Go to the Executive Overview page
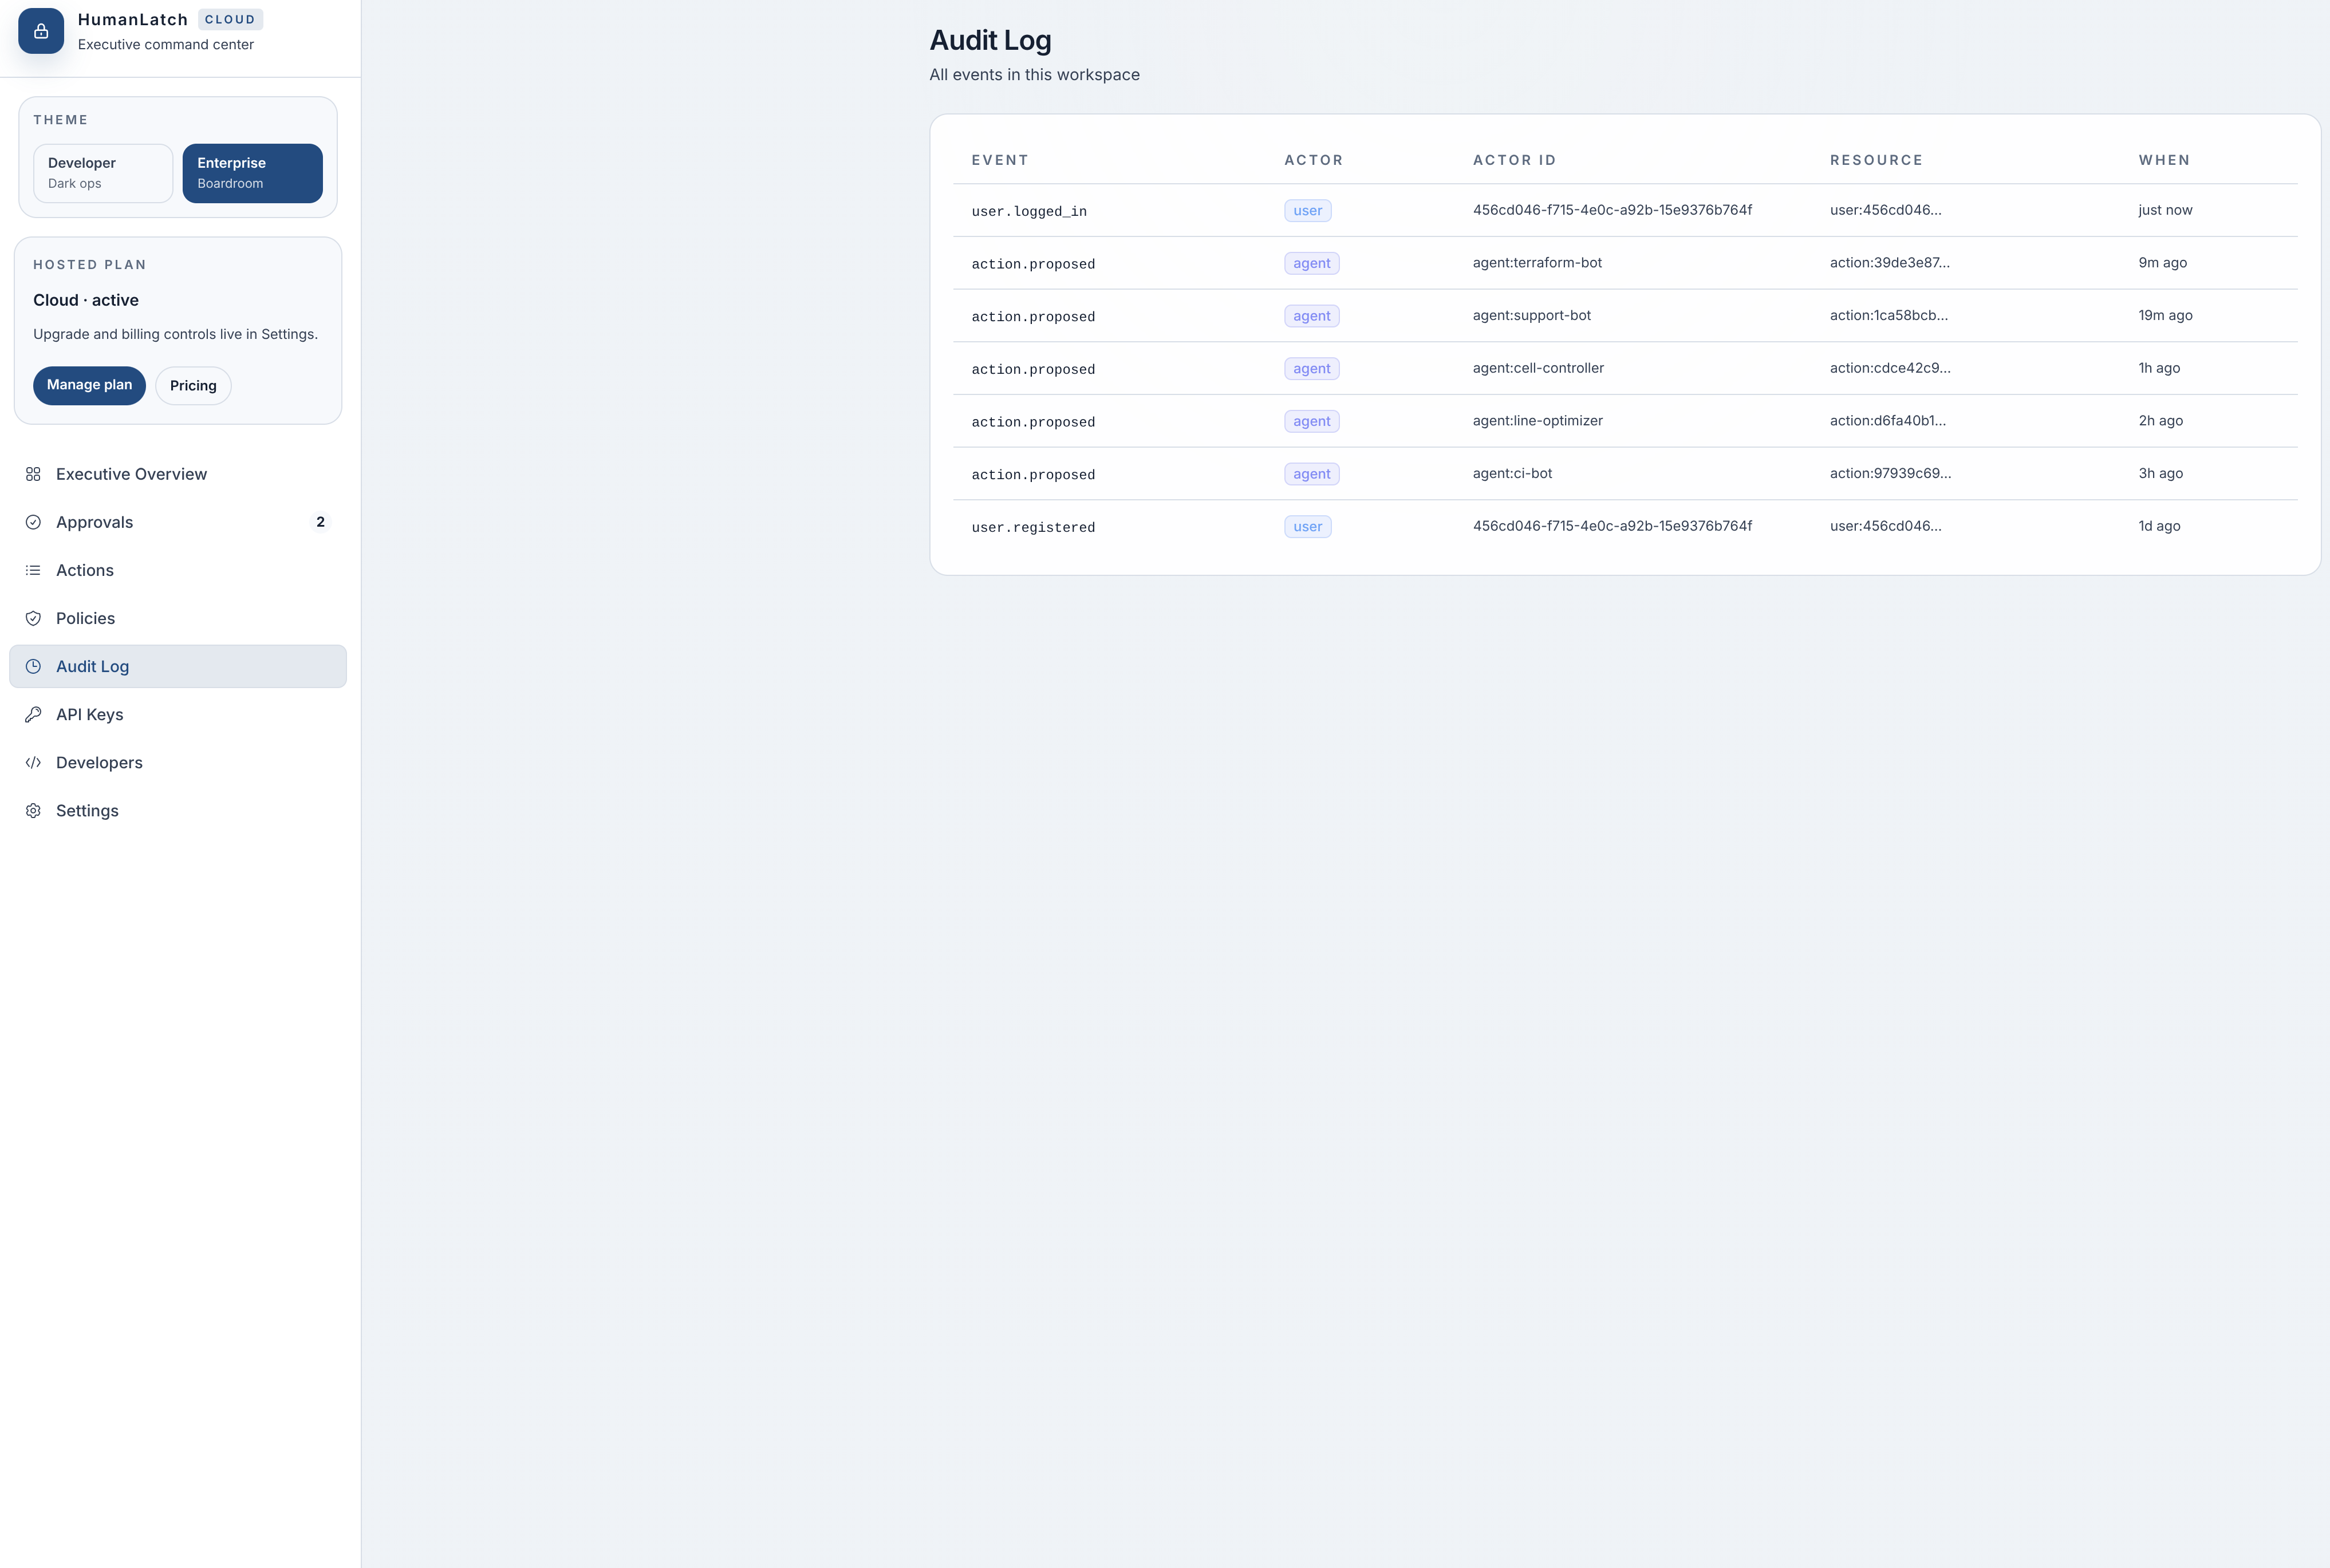2330x1568 pixels. coord(131,474)
